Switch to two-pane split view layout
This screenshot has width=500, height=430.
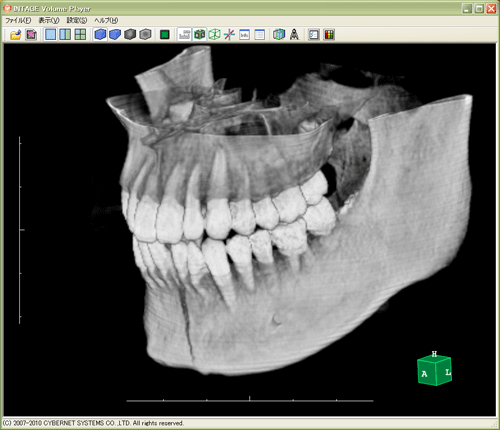(x=65, y=34)
